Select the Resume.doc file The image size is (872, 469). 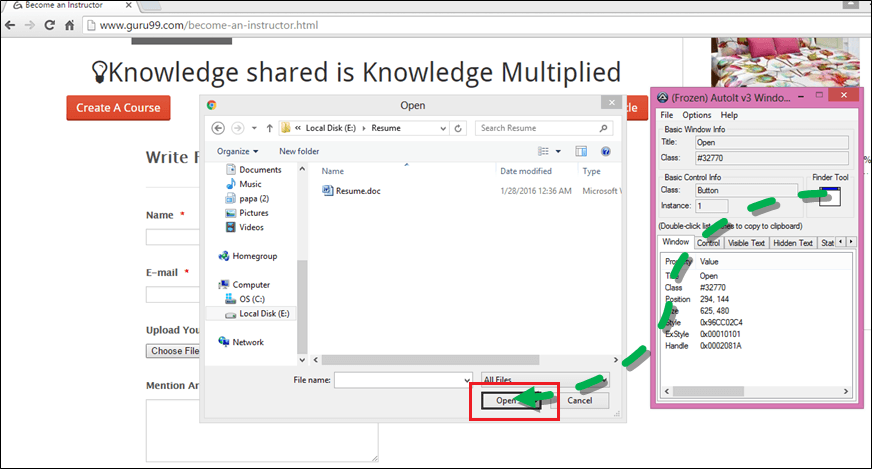click(357, 190)
